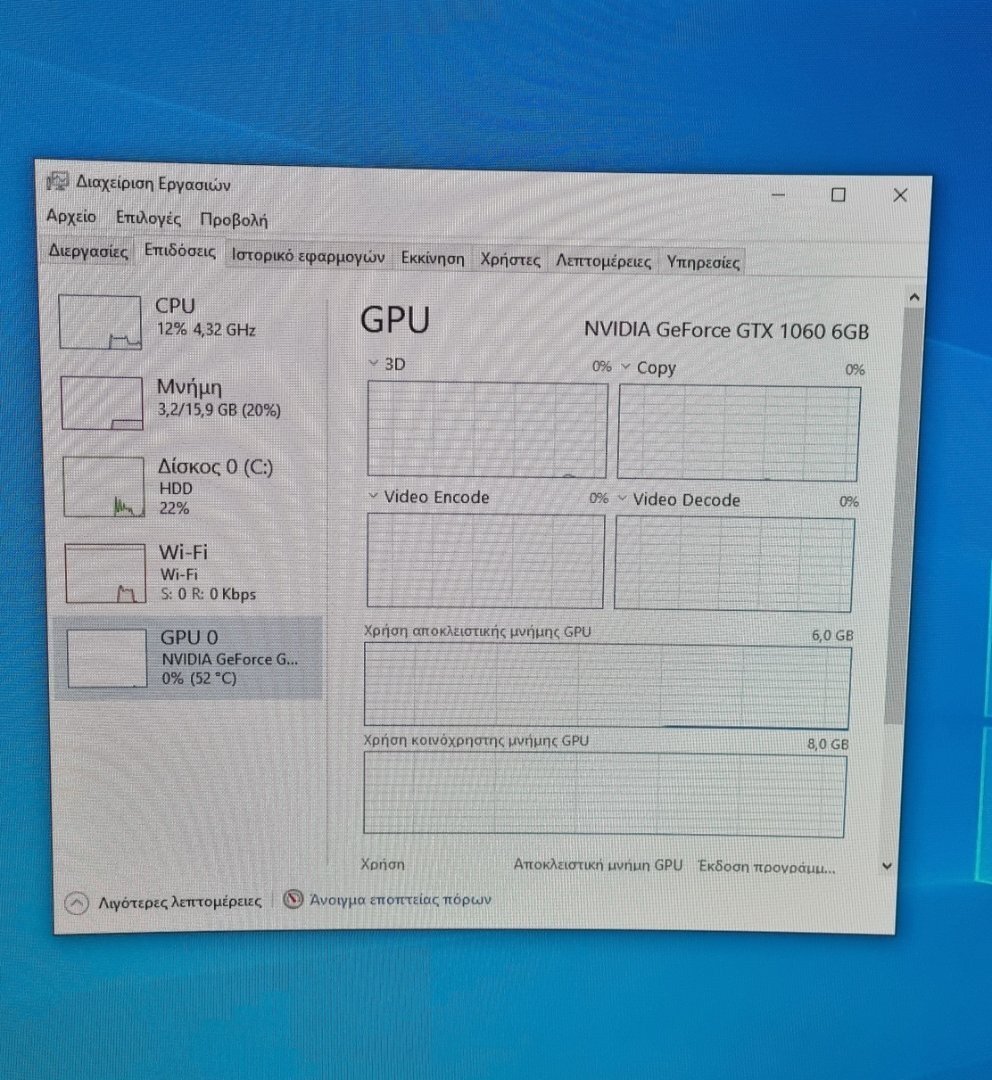
Task: Click NVIDIA GeForce GTX 1060 6GB text
Action: 727,331
